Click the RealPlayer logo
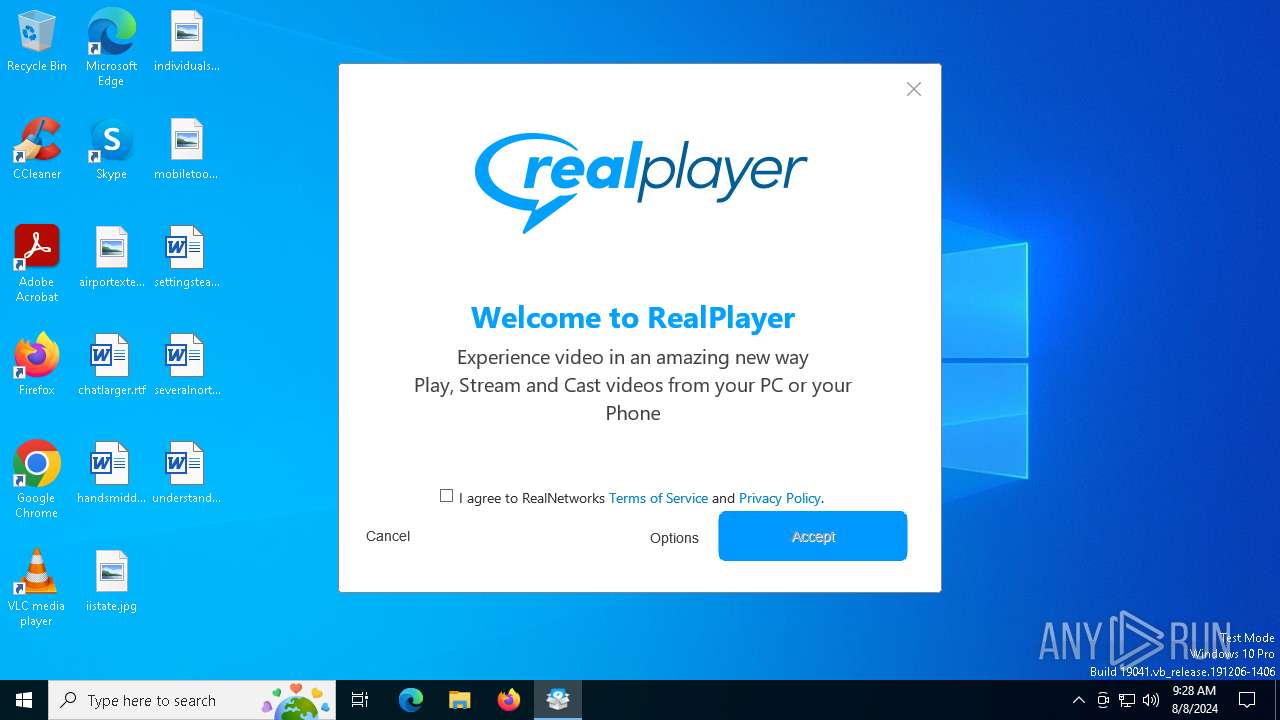The image size is (1280, 720). tap(640, 183)
